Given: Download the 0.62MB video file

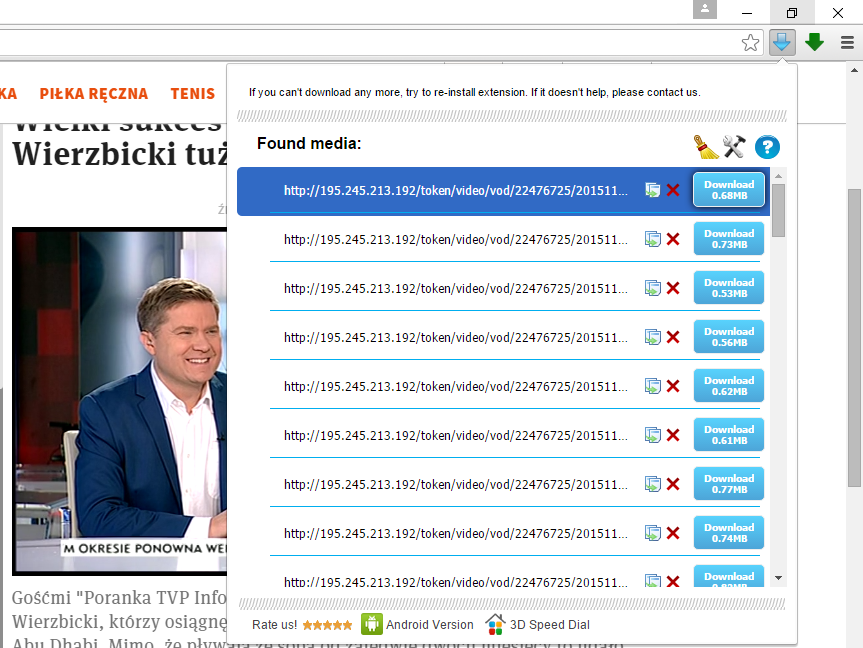Looking at the screenshot, I should click(729, 386).
